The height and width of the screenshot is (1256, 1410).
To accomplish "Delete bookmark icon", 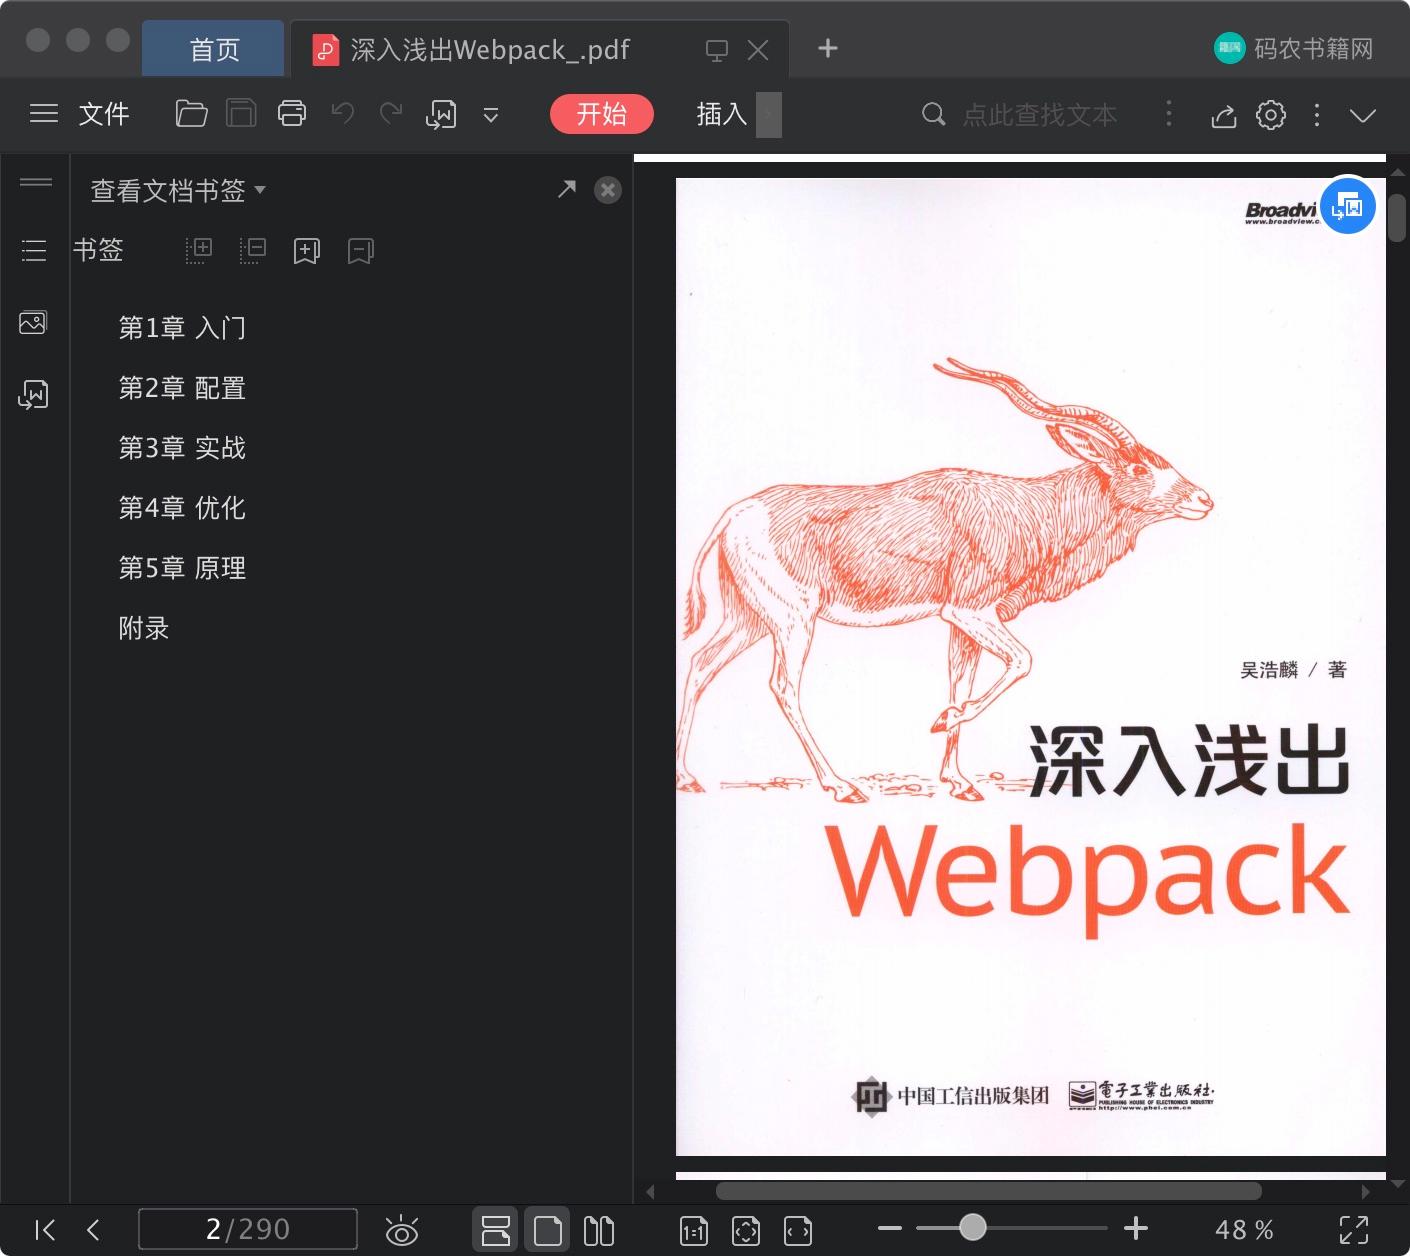I will (x=361, y=251).
